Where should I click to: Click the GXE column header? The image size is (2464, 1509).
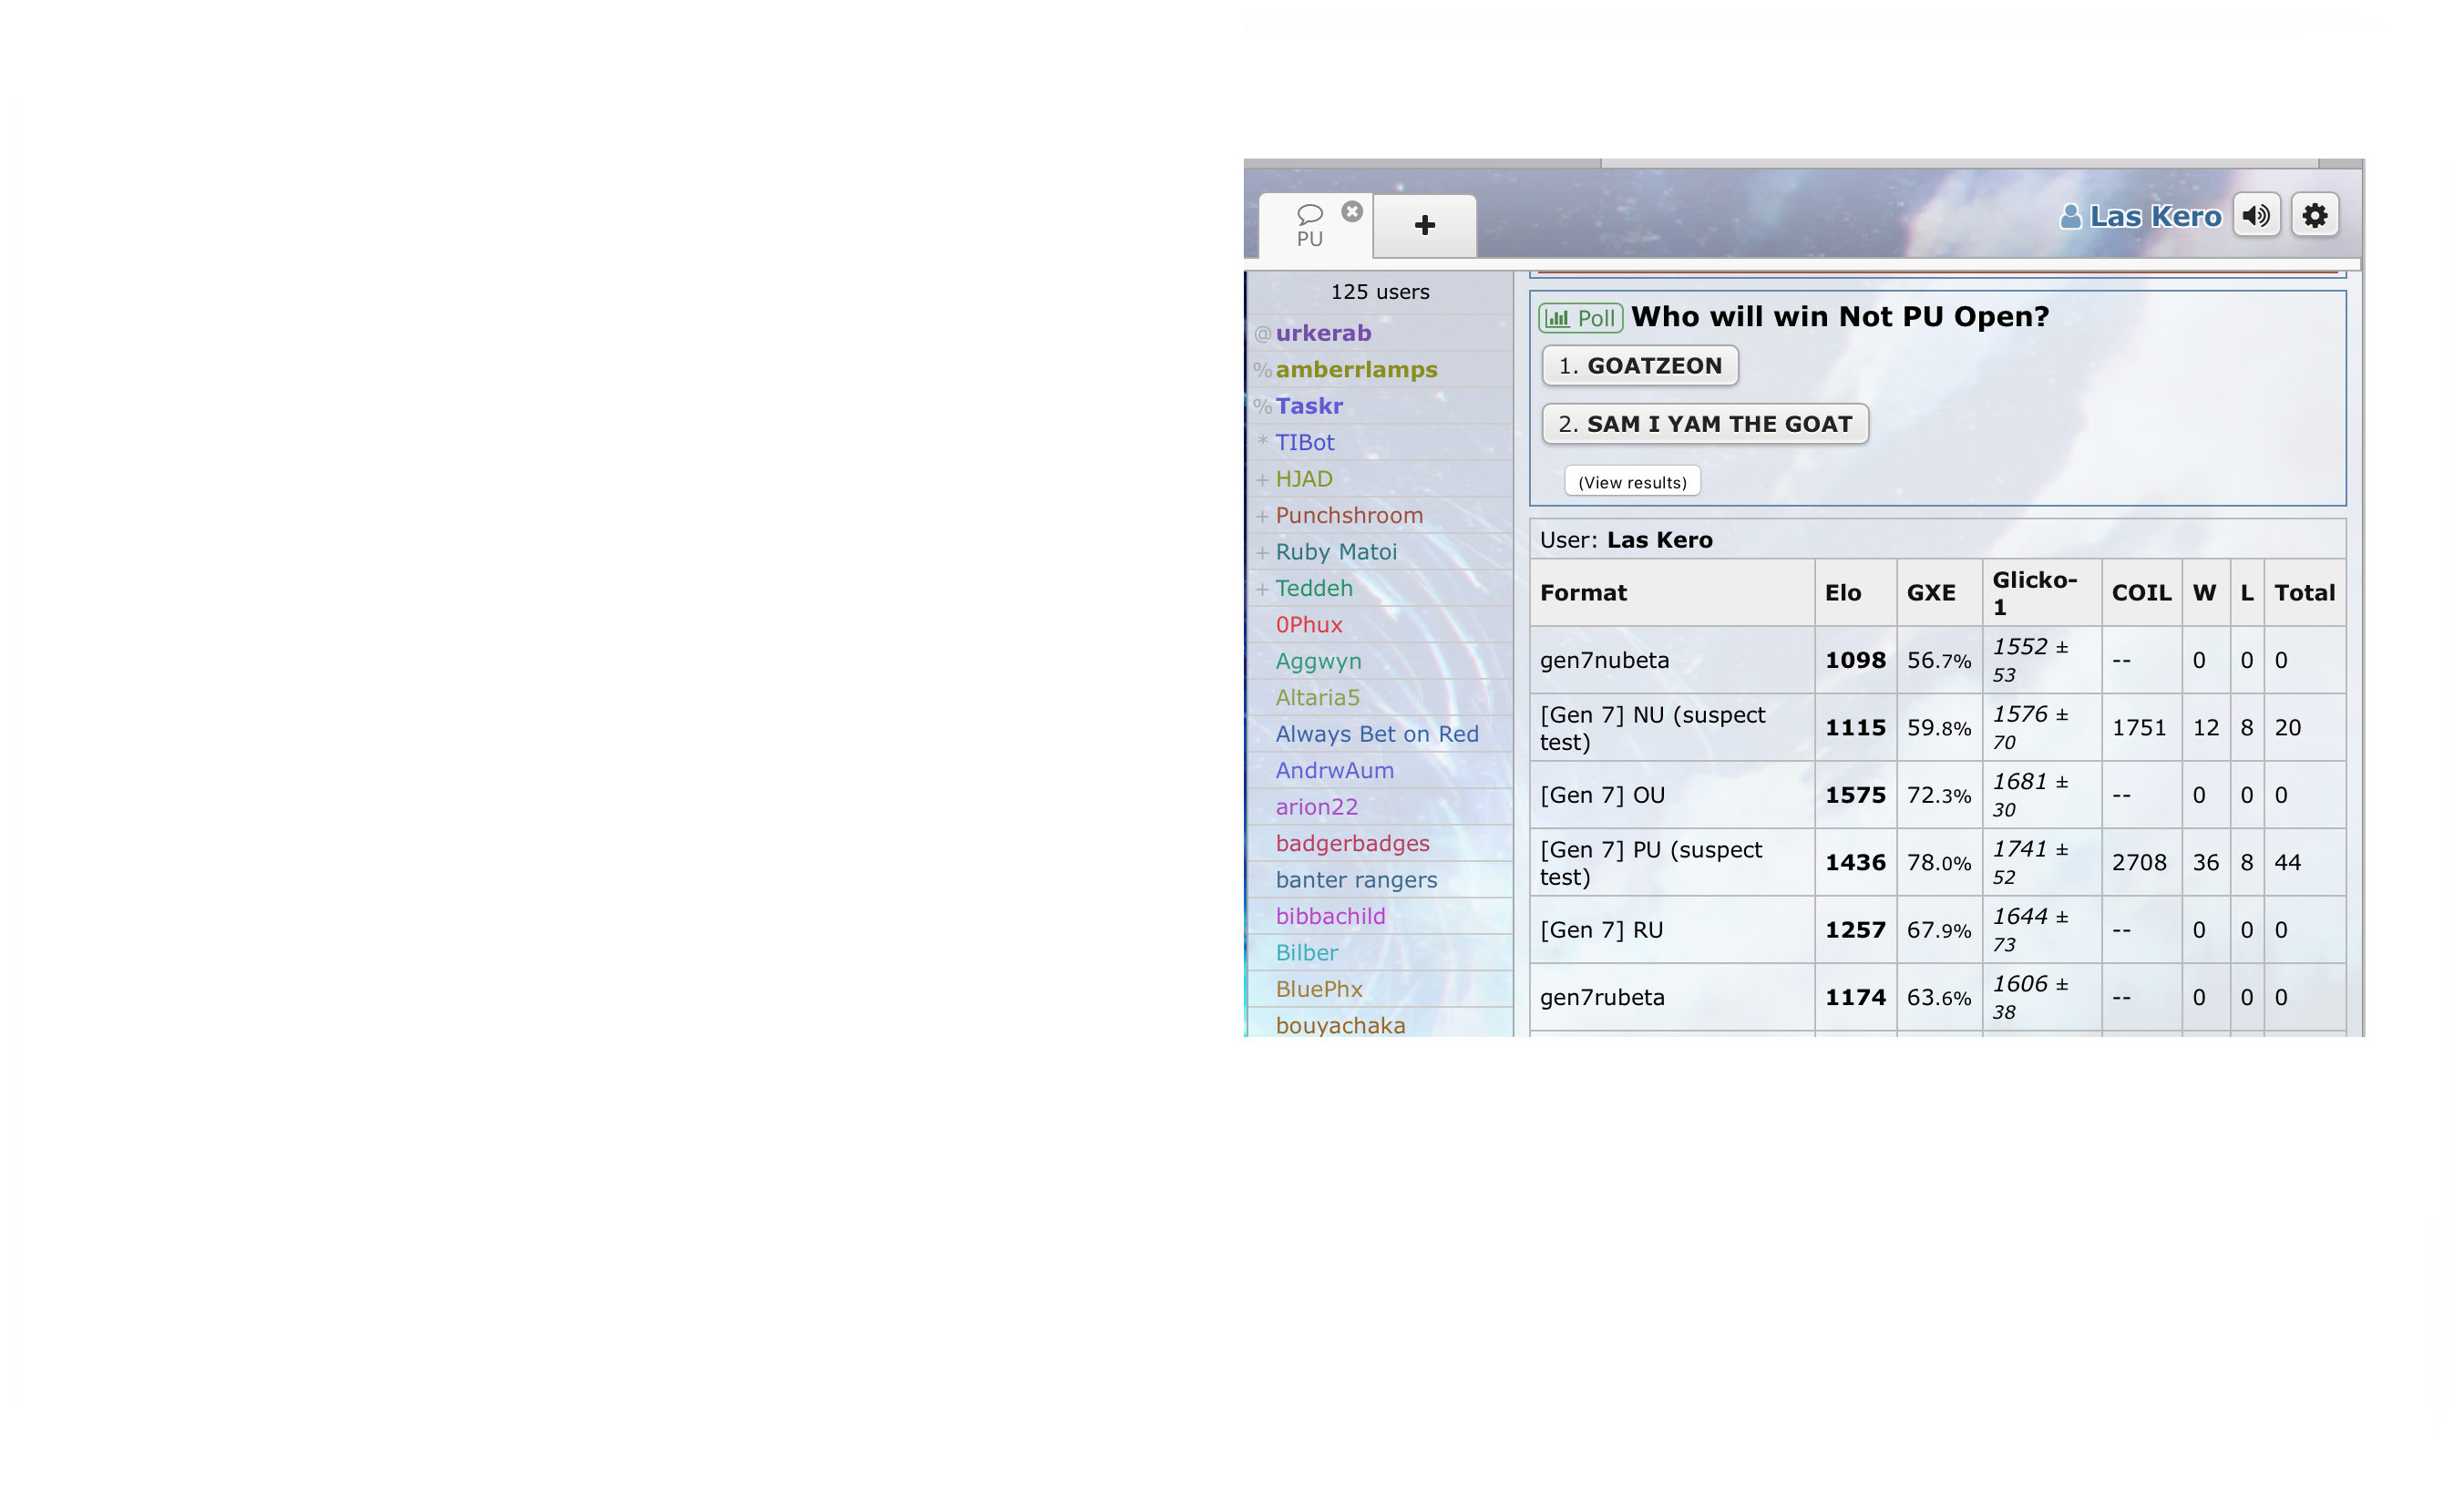(x=1940, y=593)
